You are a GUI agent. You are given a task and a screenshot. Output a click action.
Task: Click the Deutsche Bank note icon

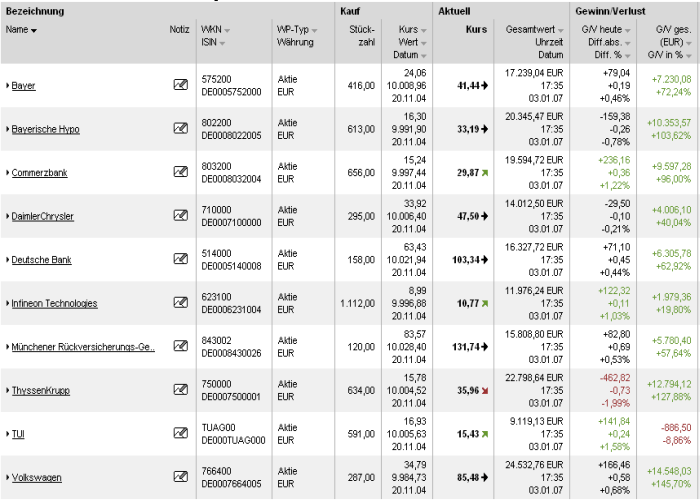click(180, 259)
